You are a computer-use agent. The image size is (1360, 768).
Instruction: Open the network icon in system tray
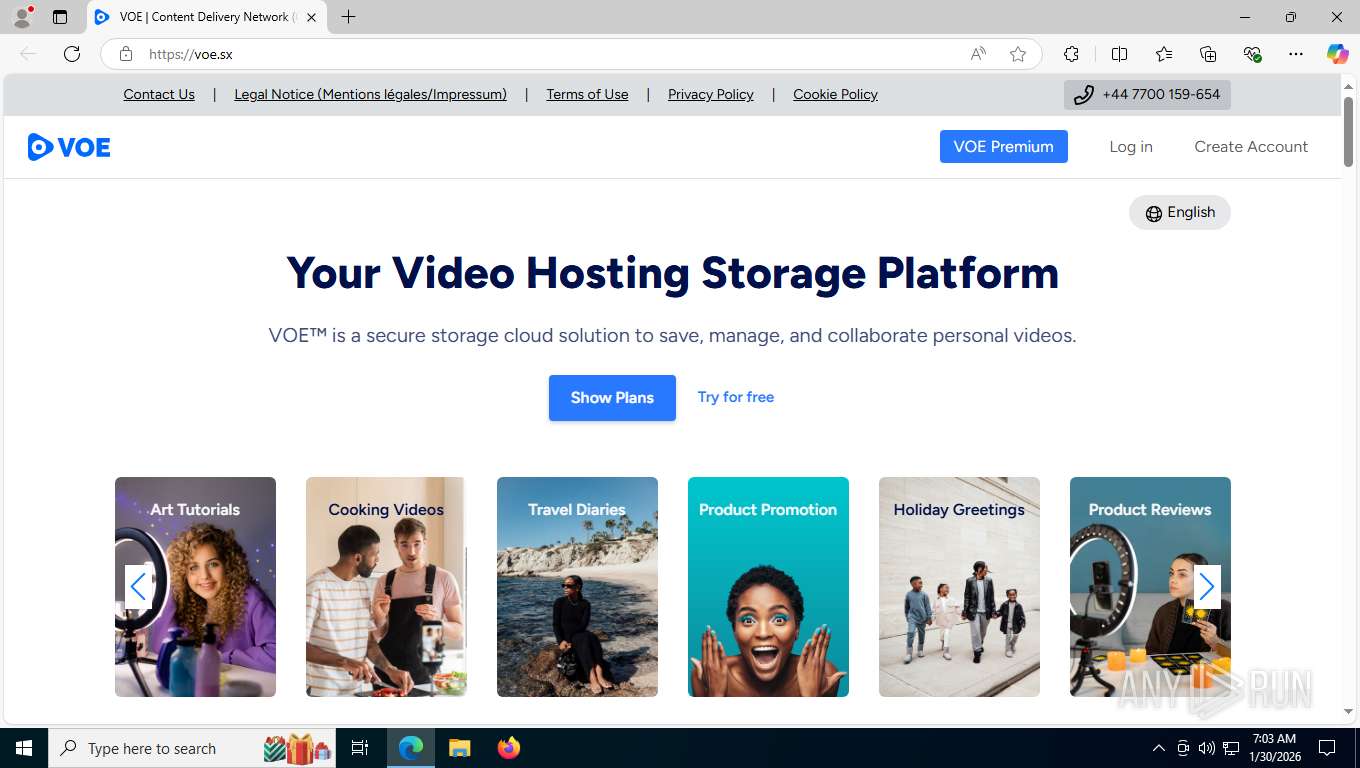click(1231, 748)
